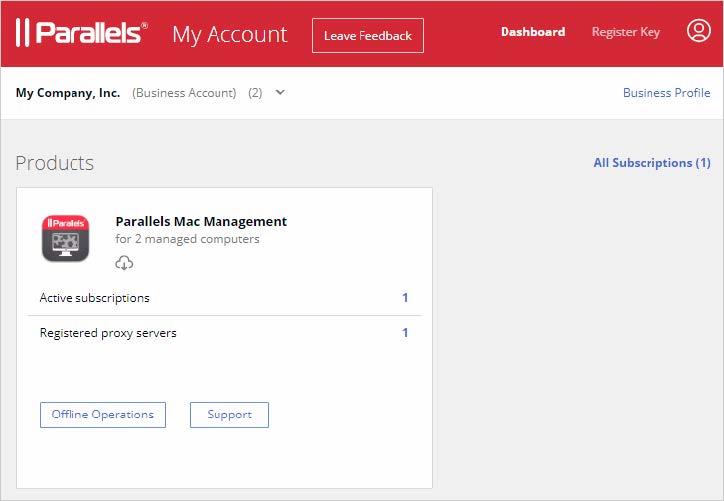Viewport: 724px width, 501px height.
Task: Open the Dashboard tab
Action: 533,32
